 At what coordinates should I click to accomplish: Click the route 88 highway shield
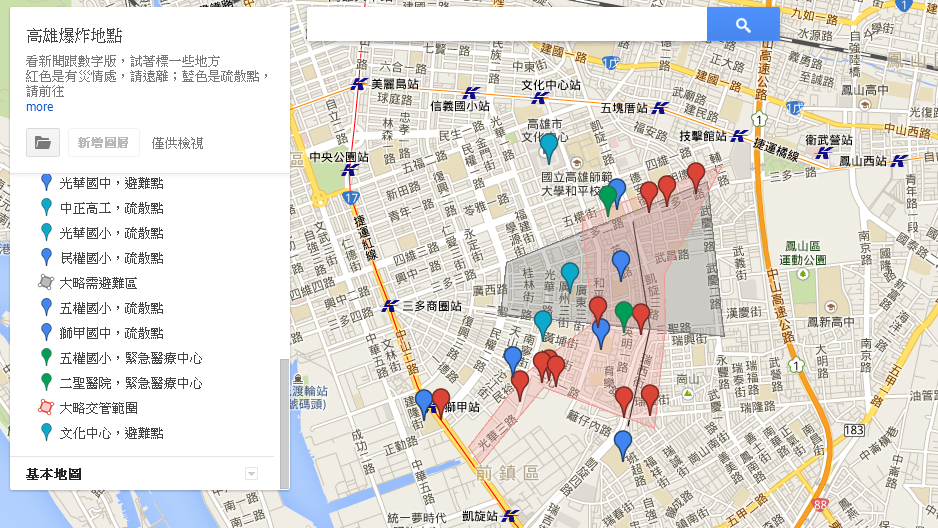click(820, 504)
